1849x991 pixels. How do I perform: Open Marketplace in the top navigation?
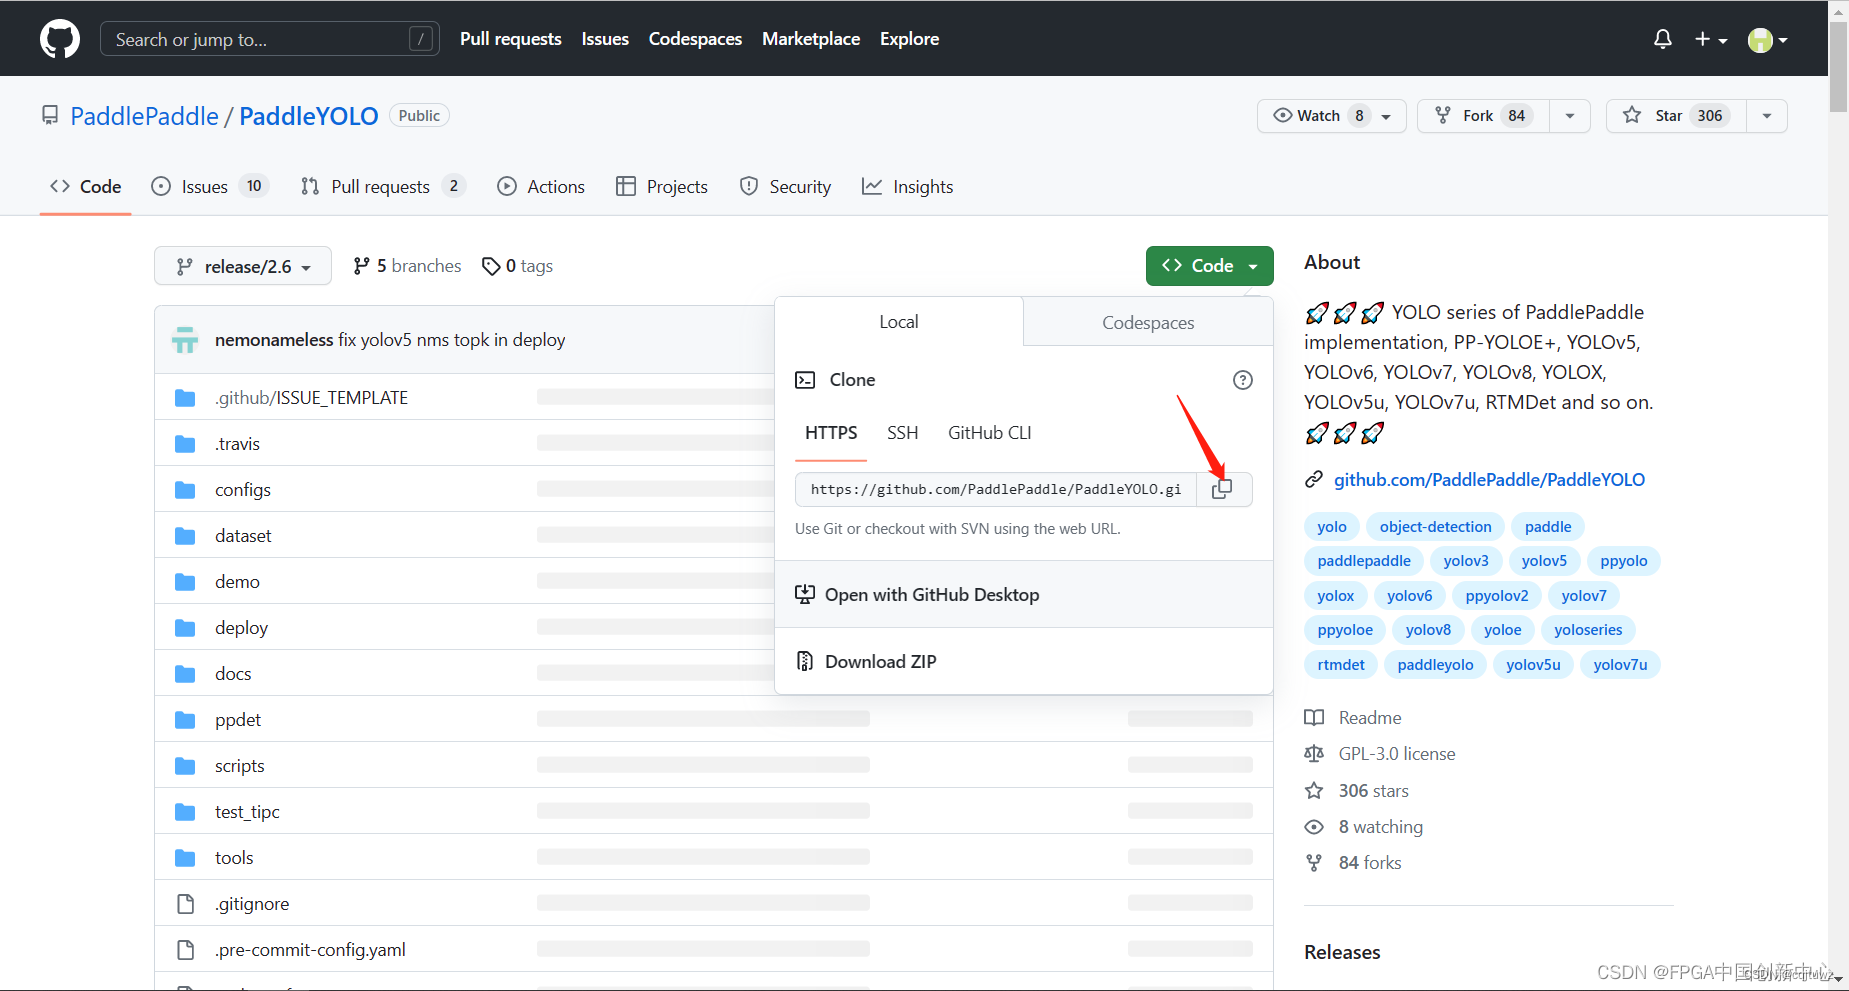point(811,39)
